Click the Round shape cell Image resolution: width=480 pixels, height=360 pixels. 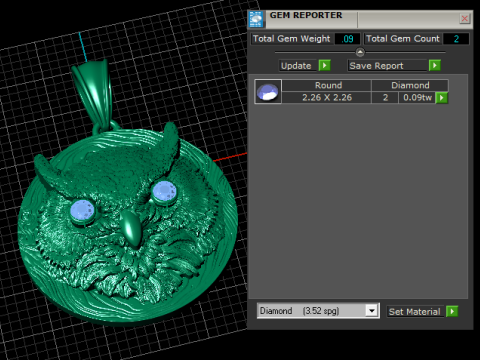click(328, 85)
